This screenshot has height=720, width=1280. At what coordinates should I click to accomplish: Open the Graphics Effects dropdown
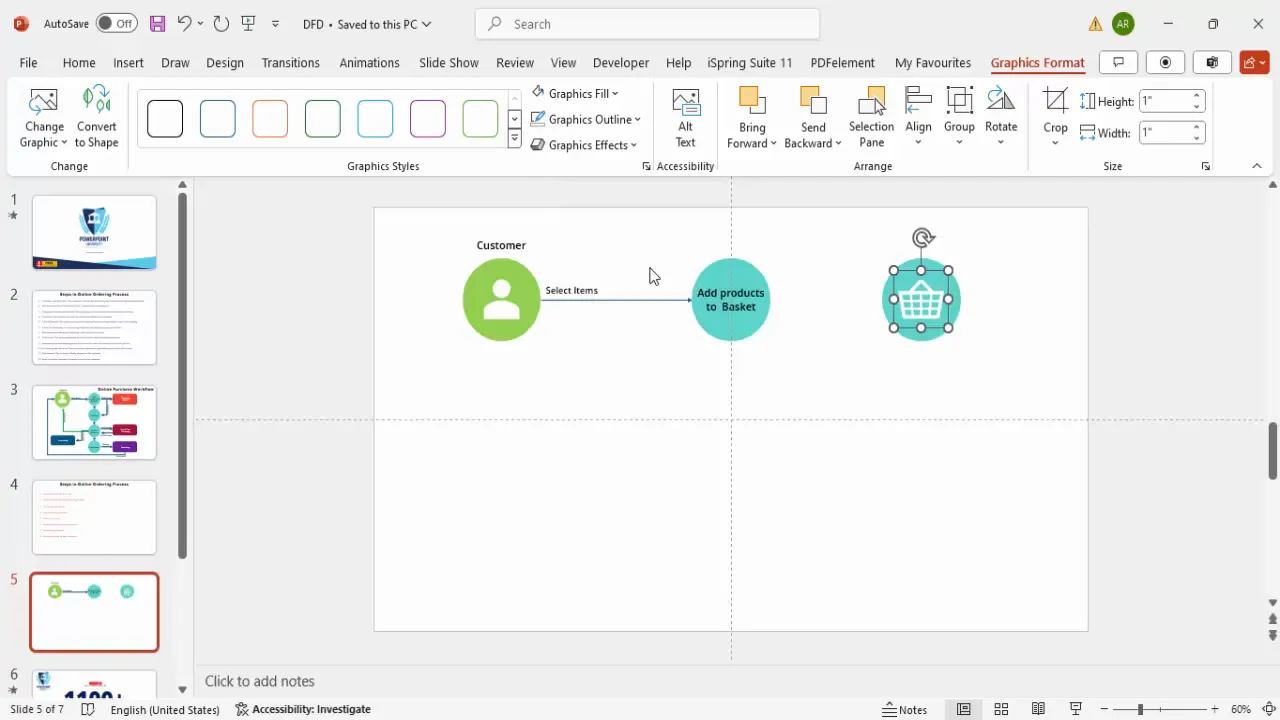(x=584, y=145)
